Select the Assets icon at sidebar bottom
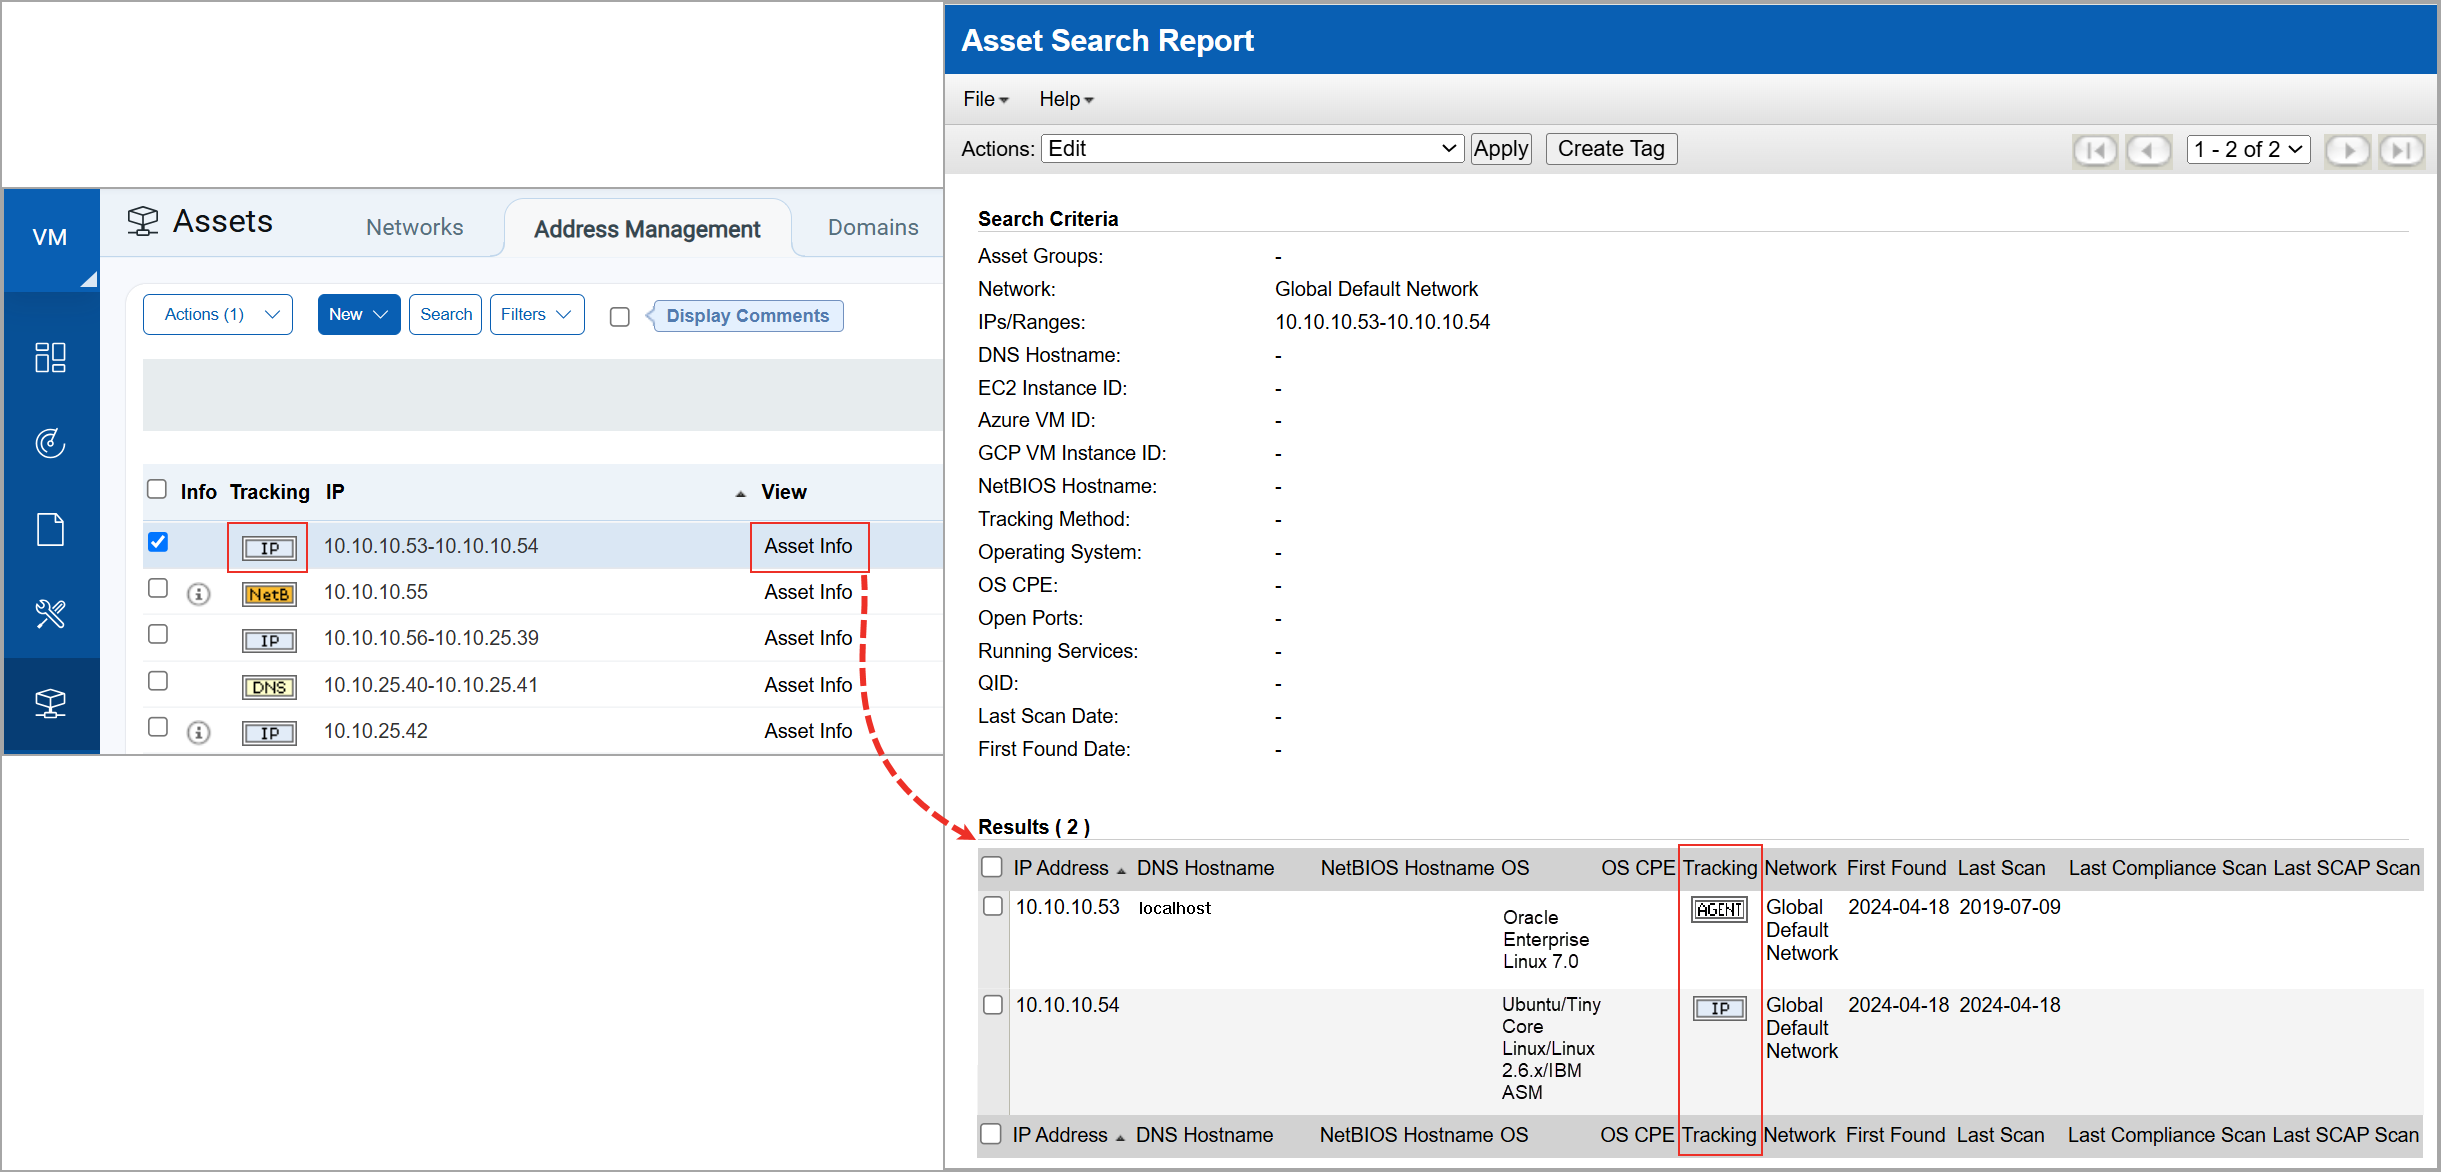This screenshot has width=2441, height=1172. (50, 704)
